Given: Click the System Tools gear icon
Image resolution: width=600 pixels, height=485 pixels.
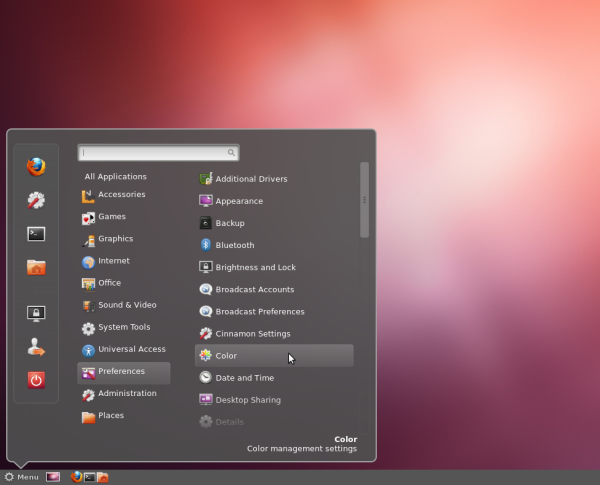Looking at the screenshot, I should click(x=88, y=329).
